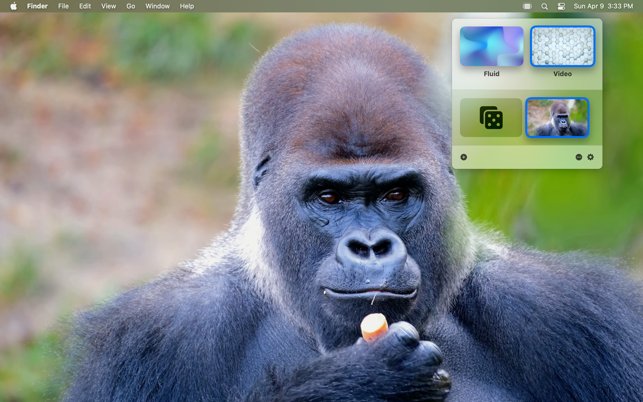Select the Video wallpaper thumbnail
This screenshot has height=402, width=643.
(x=562, y=46)
